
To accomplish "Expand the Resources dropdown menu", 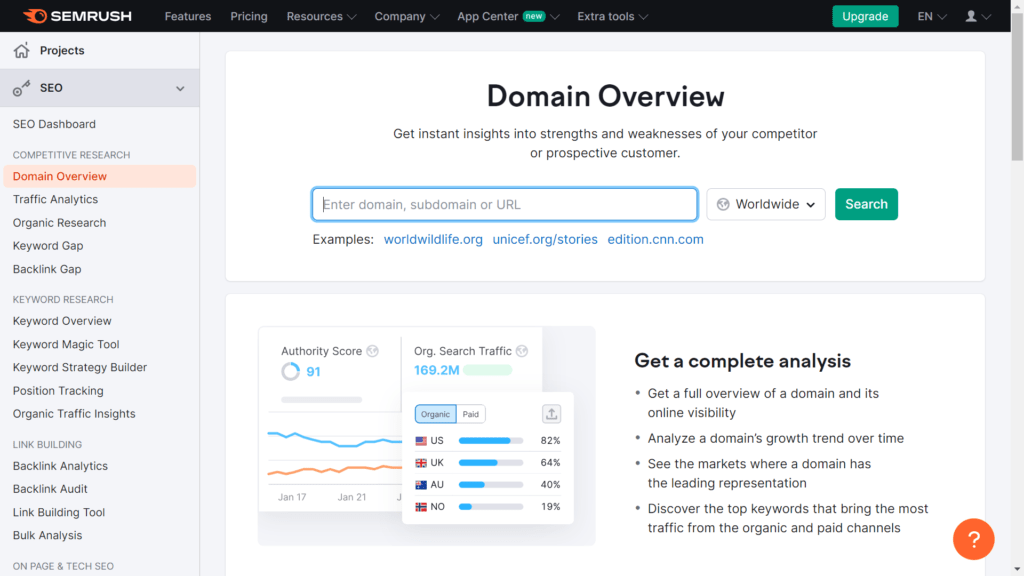I will tap(321, 16).
